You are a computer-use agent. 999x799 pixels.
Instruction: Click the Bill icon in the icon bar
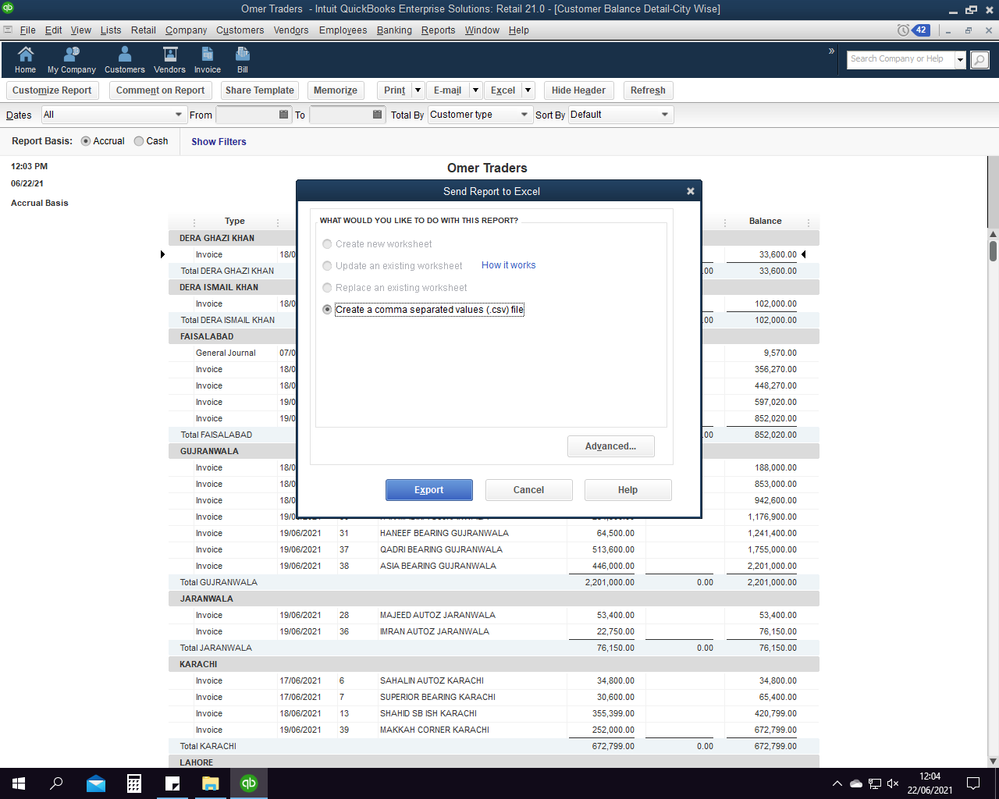click(243, 60)
